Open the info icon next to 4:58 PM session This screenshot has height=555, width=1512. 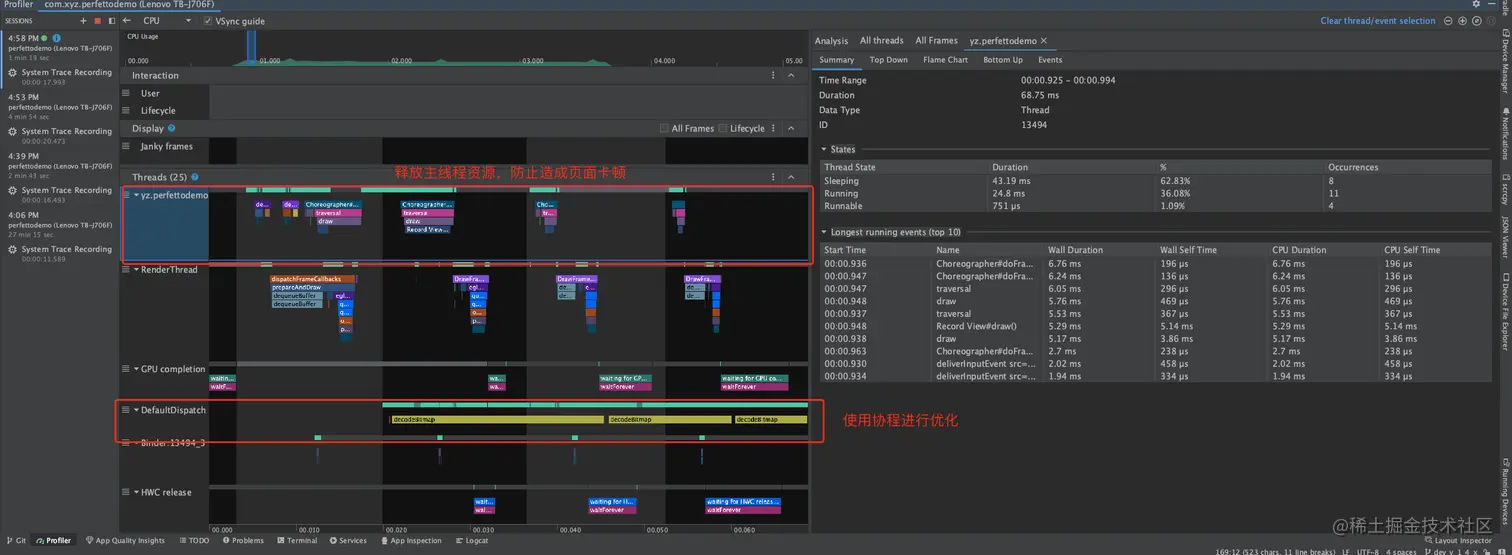click(57, 38)
